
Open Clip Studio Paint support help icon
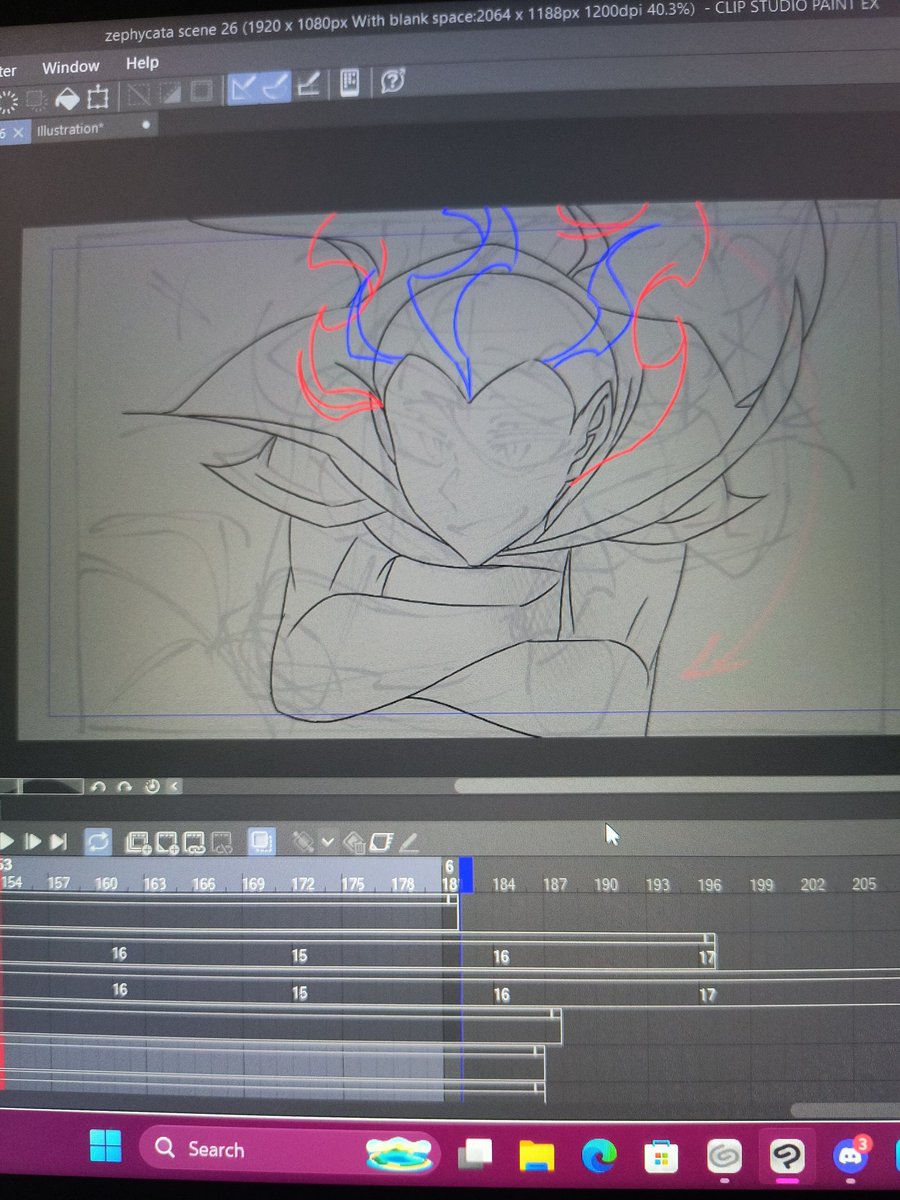(392, 82)
